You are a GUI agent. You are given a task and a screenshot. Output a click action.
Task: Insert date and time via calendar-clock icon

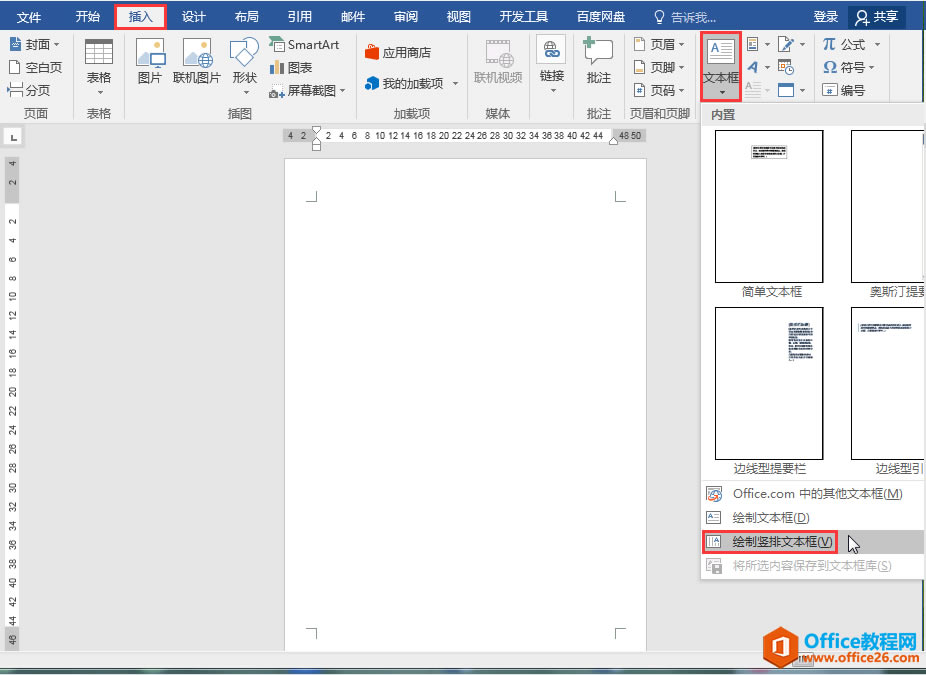pyautogui.click(x=785, y=67)
